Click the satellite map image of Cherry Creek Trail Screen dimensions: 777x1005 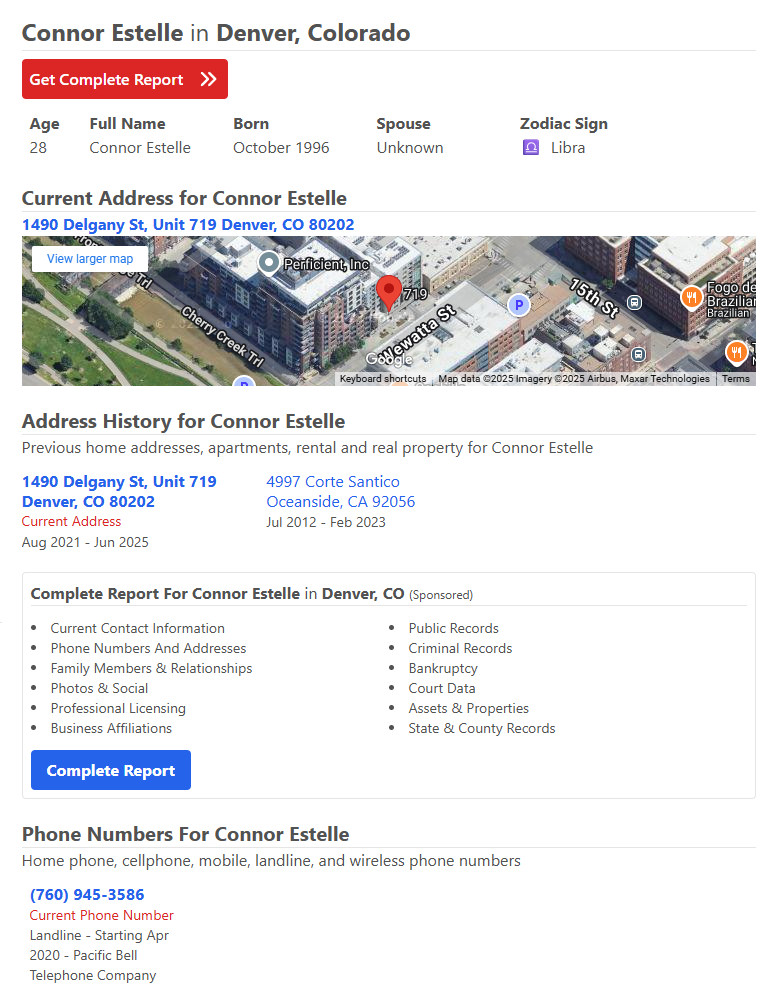click(x=388, y=311)
